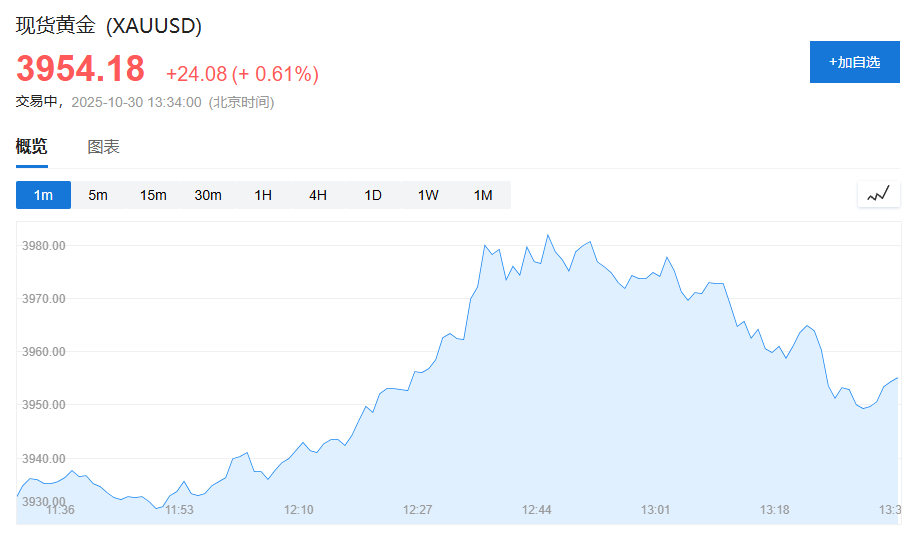Screen dimensions: 917x539
Task: Switch chart interval to 5m
Action: tap(98, 195)
